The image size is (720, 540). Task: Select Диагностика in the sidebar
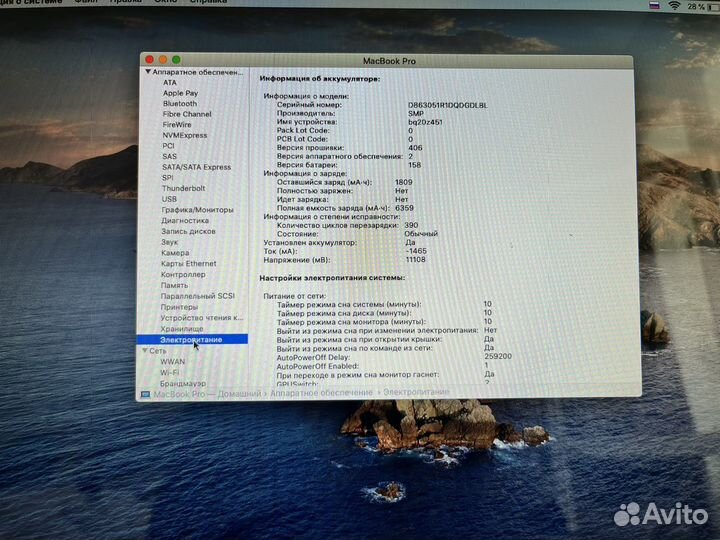185,221
